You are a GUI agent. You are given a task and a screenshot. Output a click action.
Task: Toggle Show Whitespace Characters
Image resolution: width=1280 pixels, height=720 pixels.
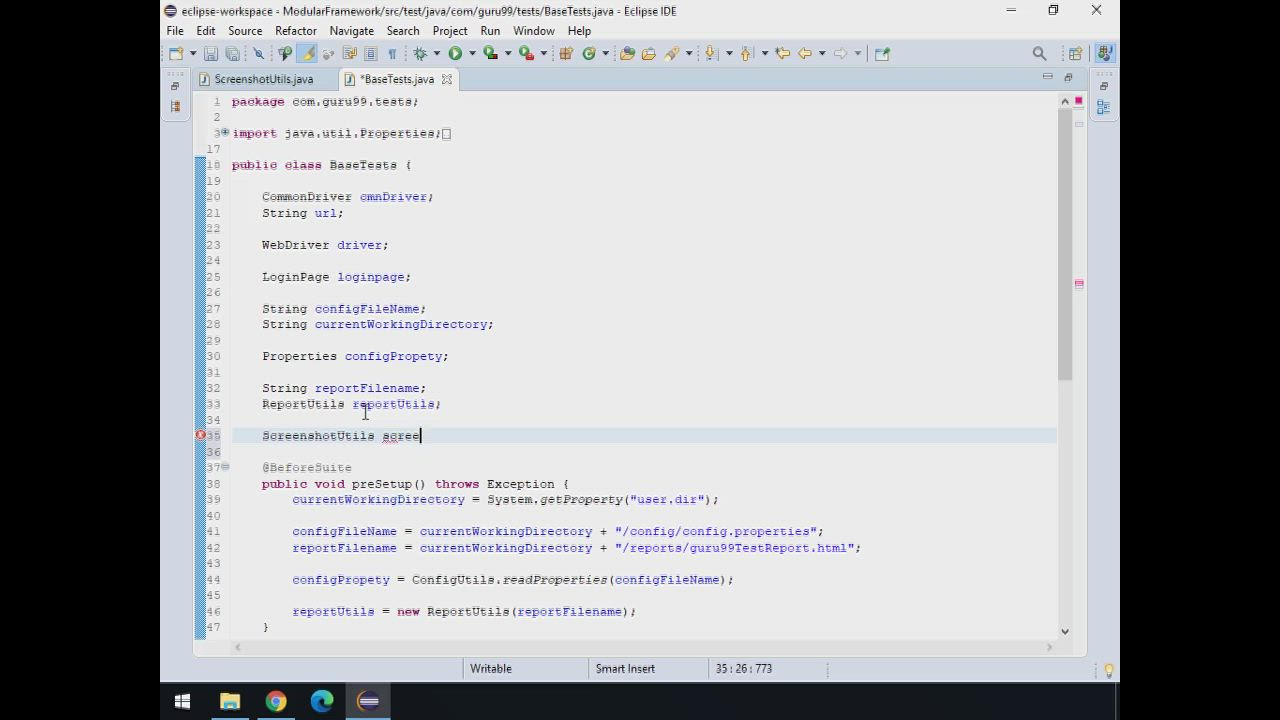[x=392, y=54]
